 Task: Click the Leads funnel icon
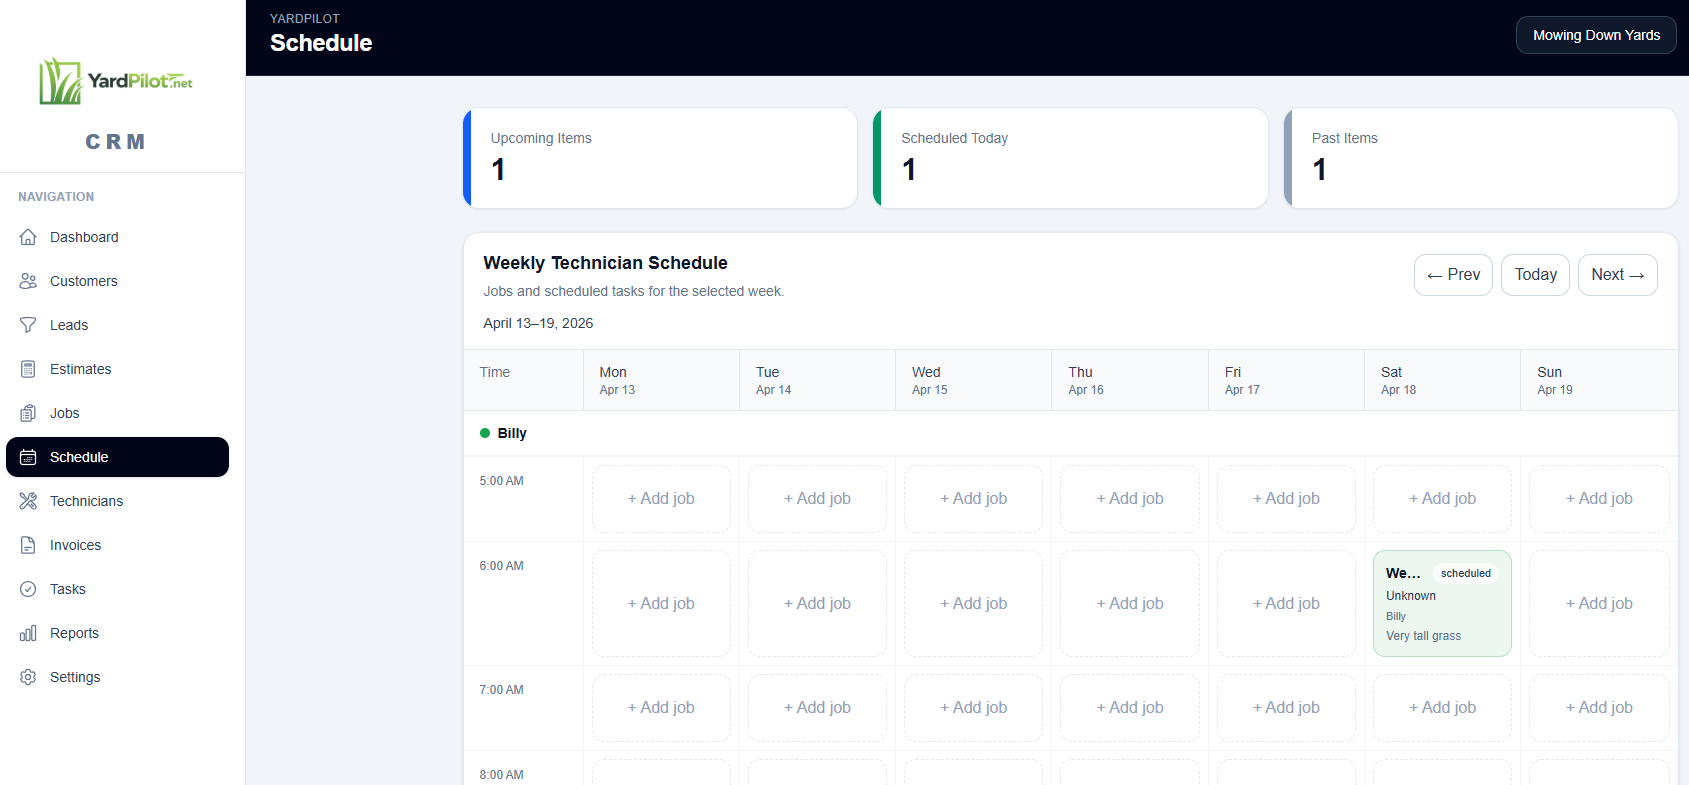coord(28,325)
